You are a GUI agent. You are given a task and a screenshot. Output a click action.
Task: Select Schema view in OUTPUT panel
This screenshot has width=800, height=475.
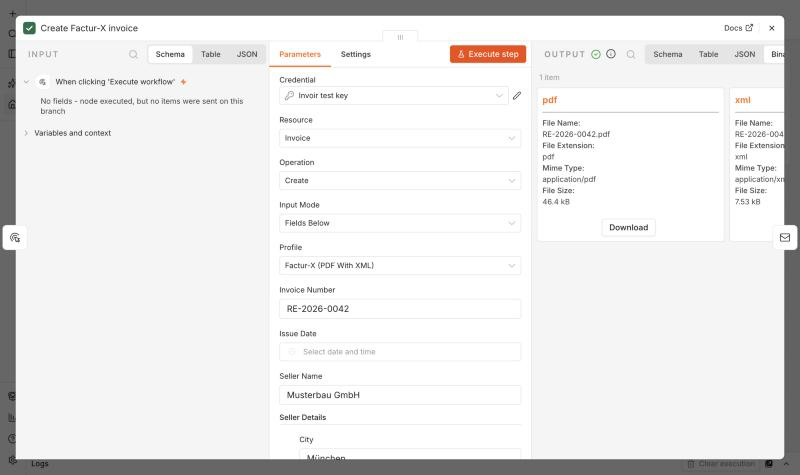667,54
